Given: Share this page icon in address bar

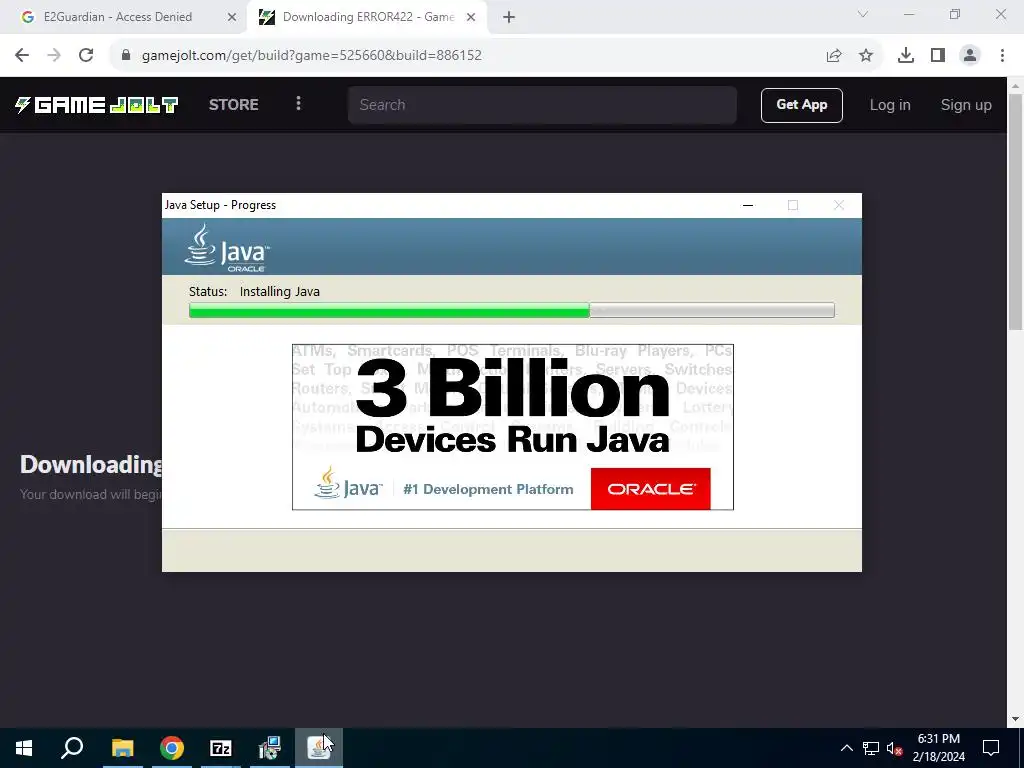Looking at the screenshot, I should pyautogui.click(x=834, y=56).
